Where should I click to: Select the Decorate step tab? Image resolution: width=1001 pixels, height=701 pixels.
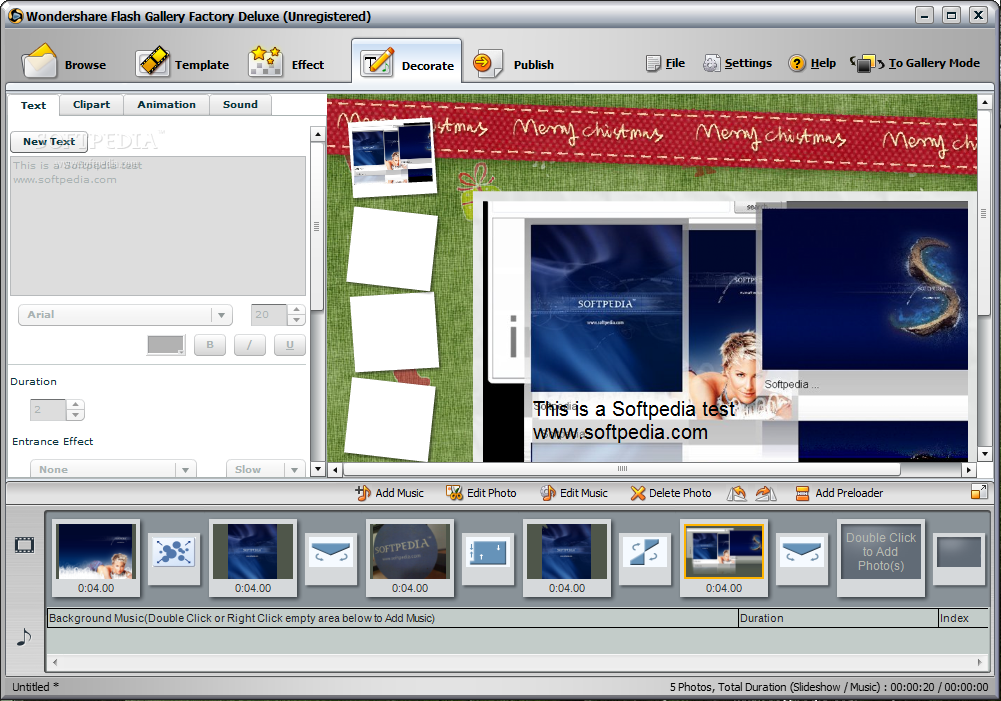tap(406, 63)
